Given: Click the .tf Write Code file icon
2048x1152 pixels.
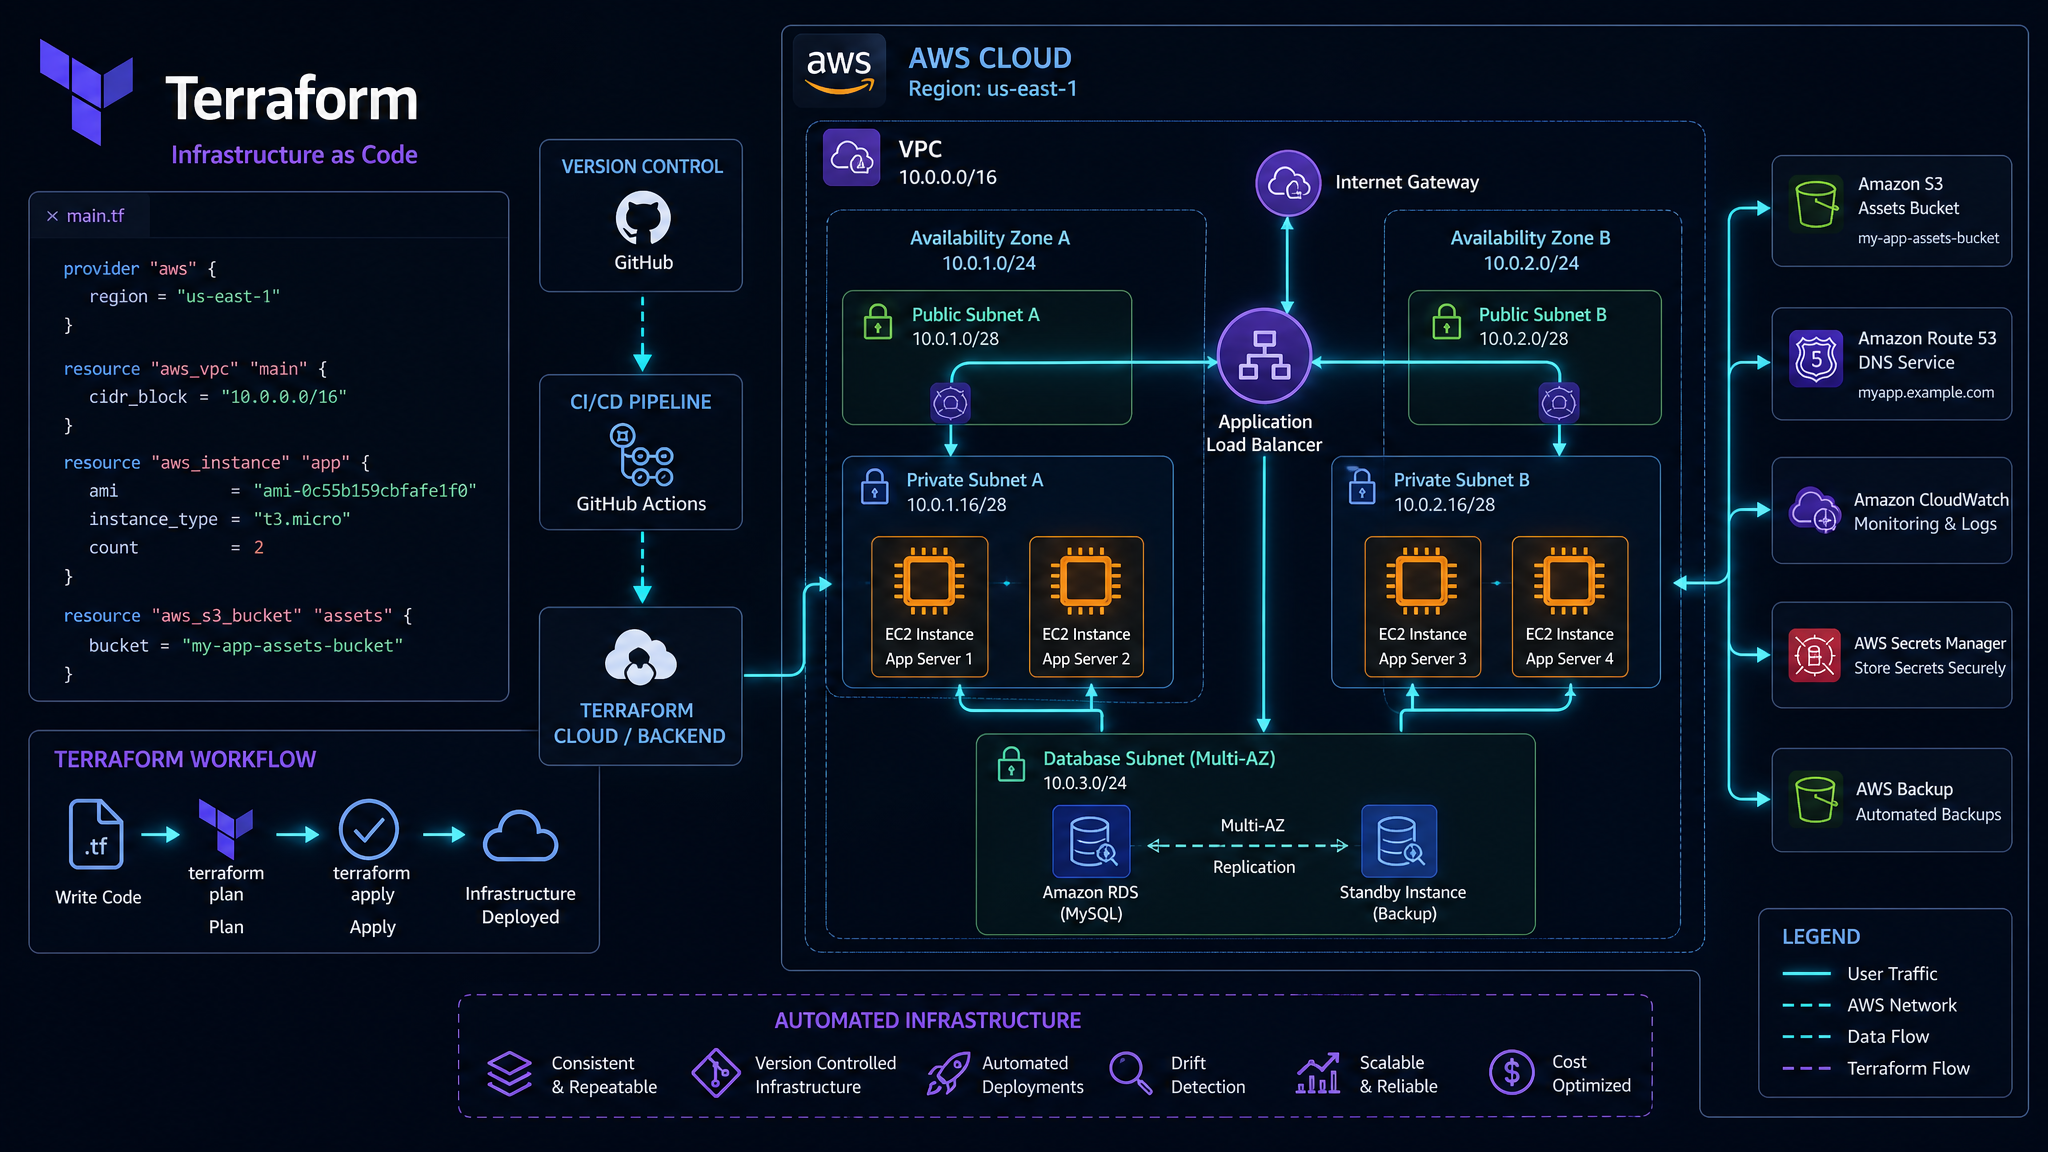Looking at the screenshot, I should [96, 834].
